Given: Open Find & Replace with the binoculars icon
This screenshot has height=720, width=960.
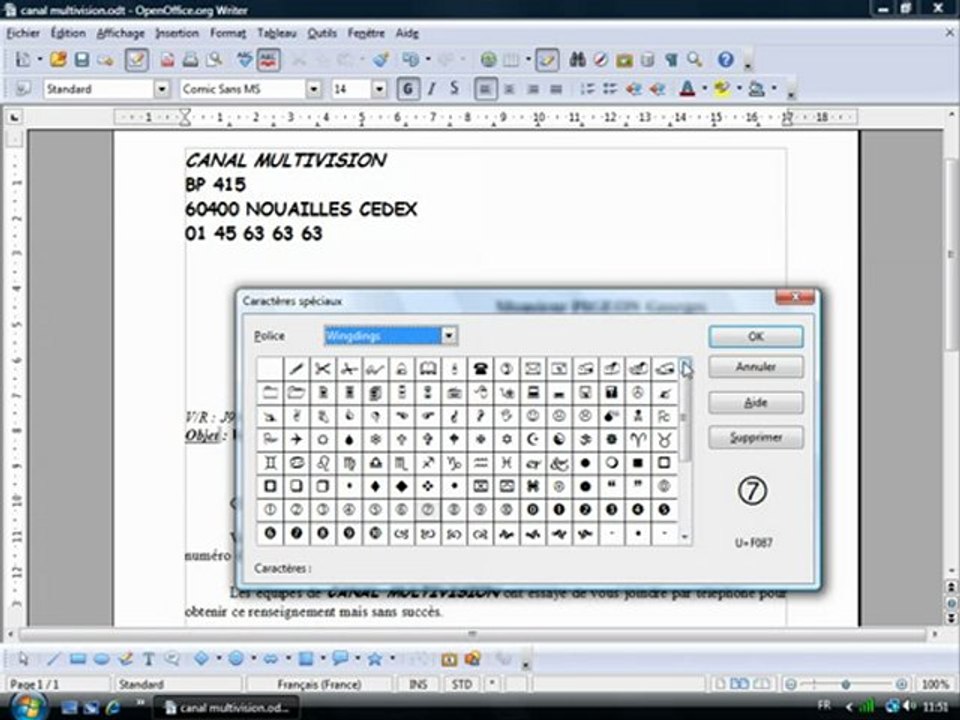Looking at the screenshot, I should click(x=577, y=60).
